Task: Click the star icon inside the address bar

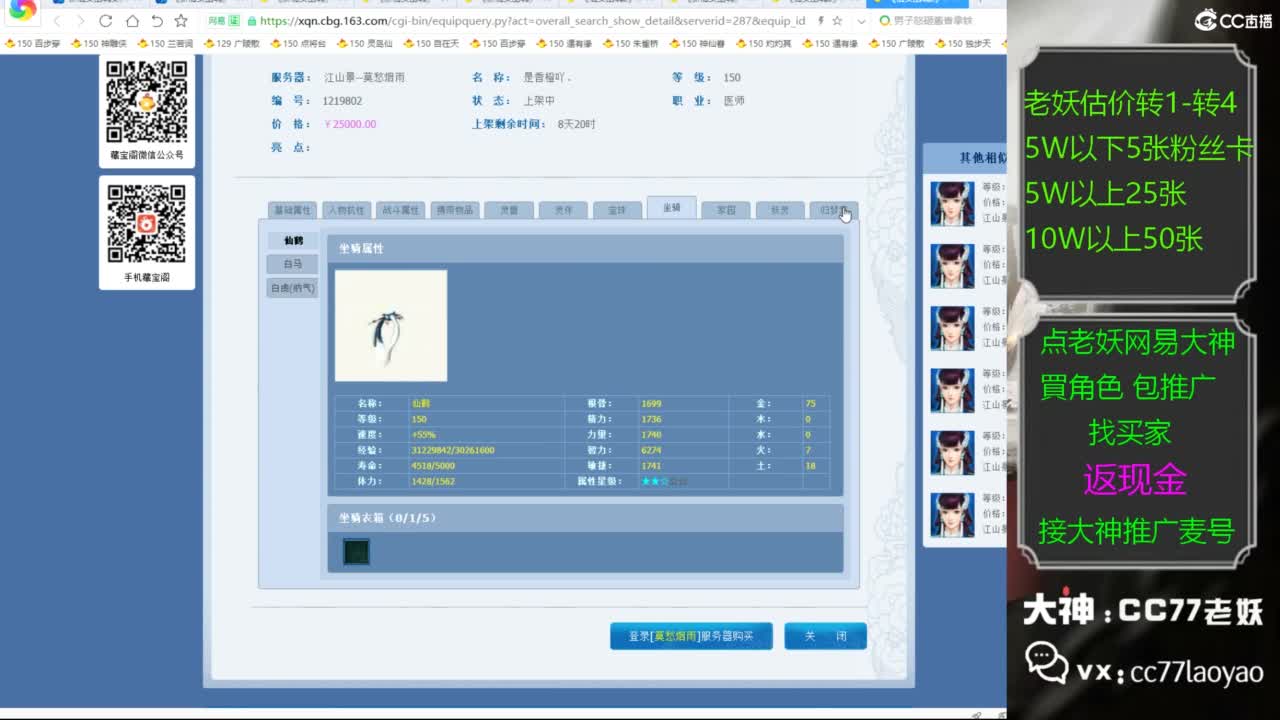Action: (836, 21)
